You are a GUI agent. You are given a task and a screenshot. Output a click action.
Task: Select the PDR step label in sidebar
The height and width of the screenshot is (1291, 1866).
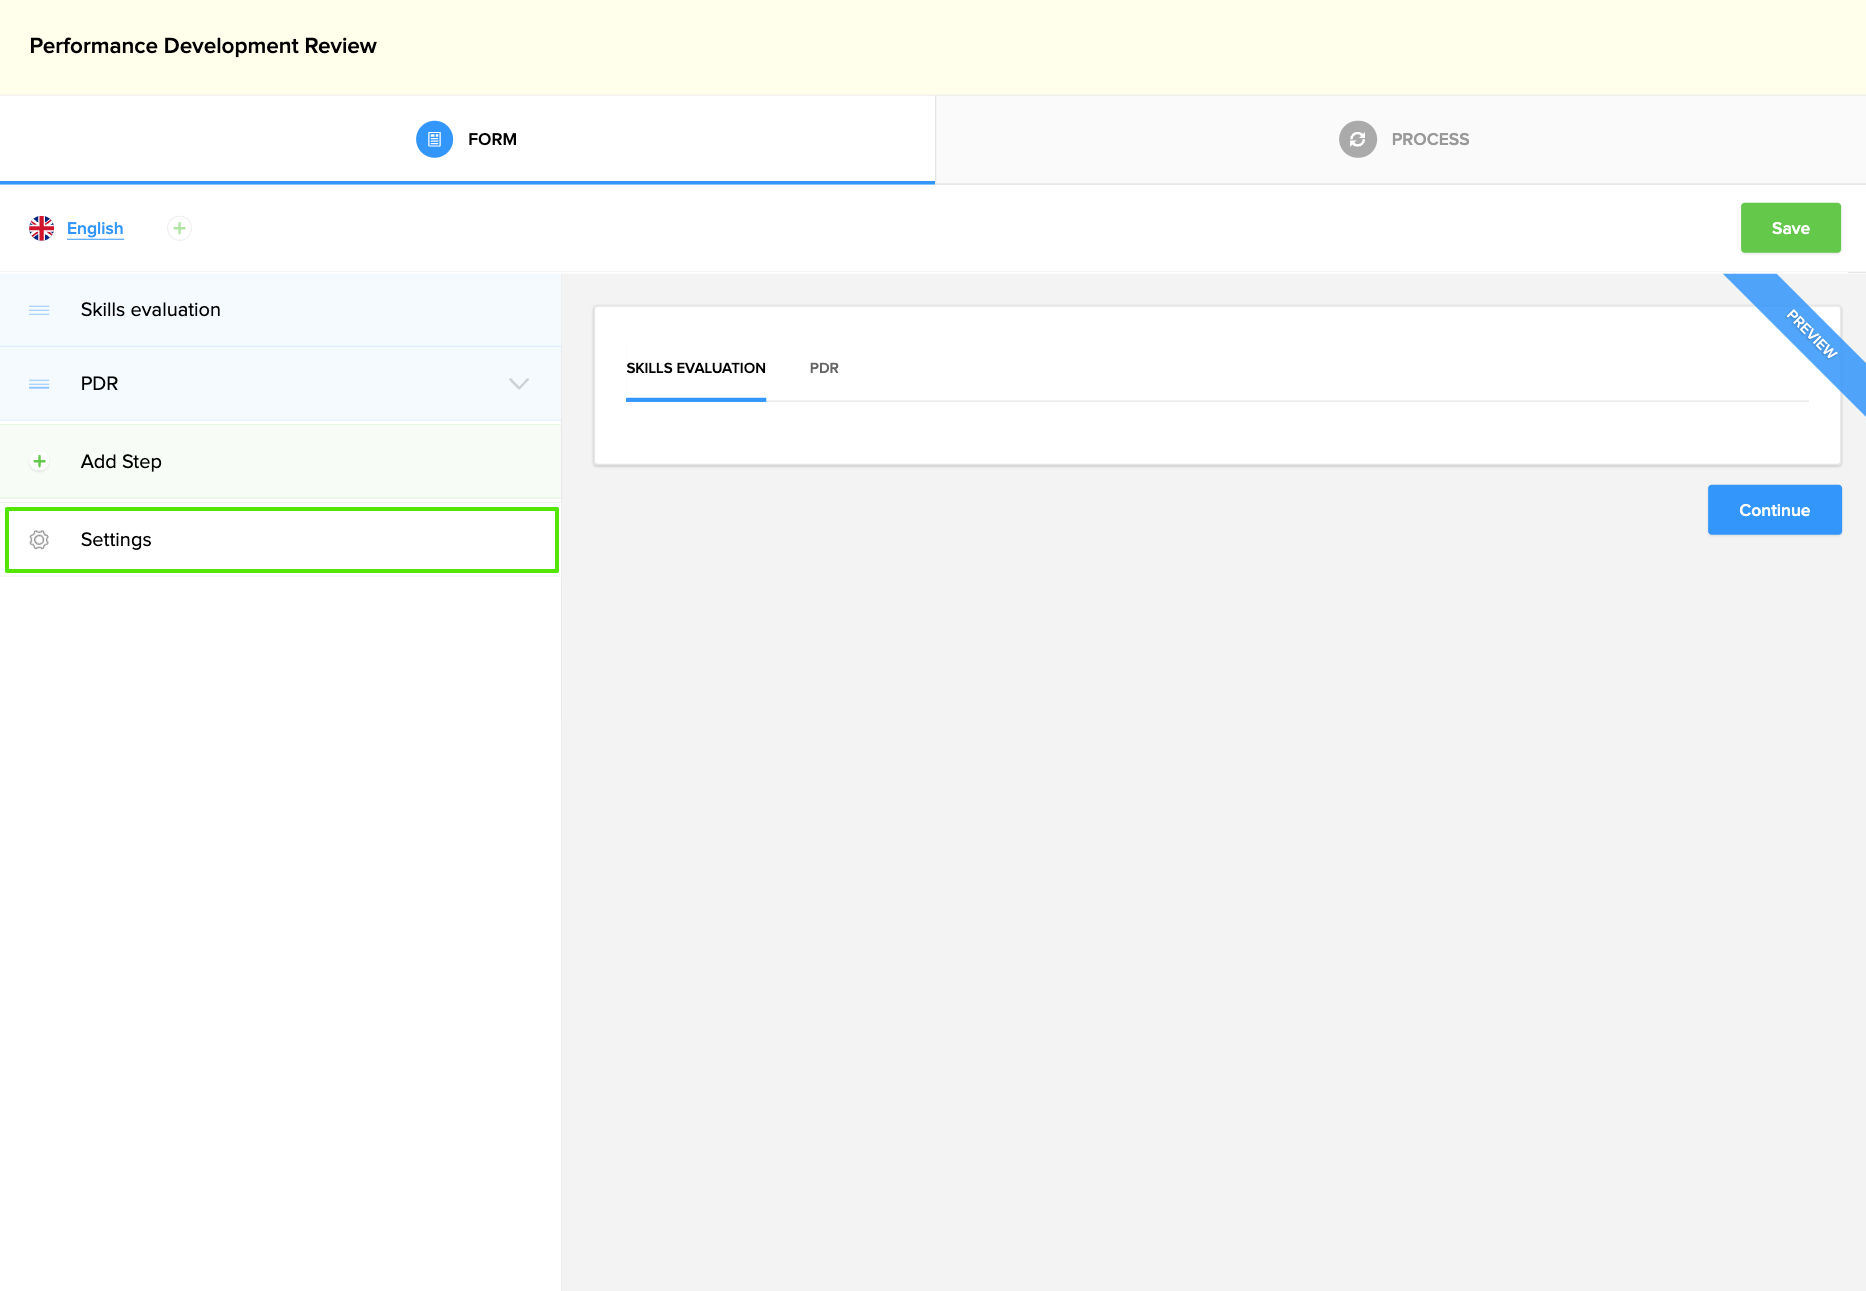99,384
